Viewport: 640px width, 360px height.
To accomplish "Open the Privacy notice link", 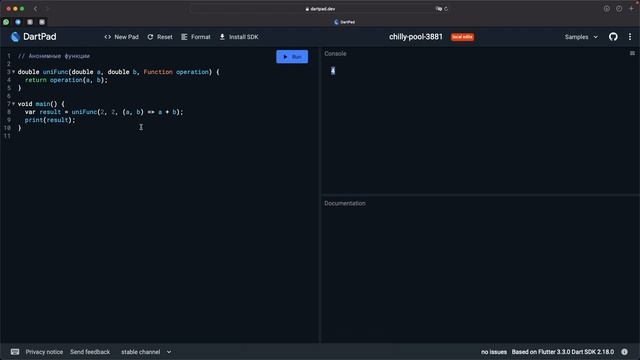I will click(44, 352).
